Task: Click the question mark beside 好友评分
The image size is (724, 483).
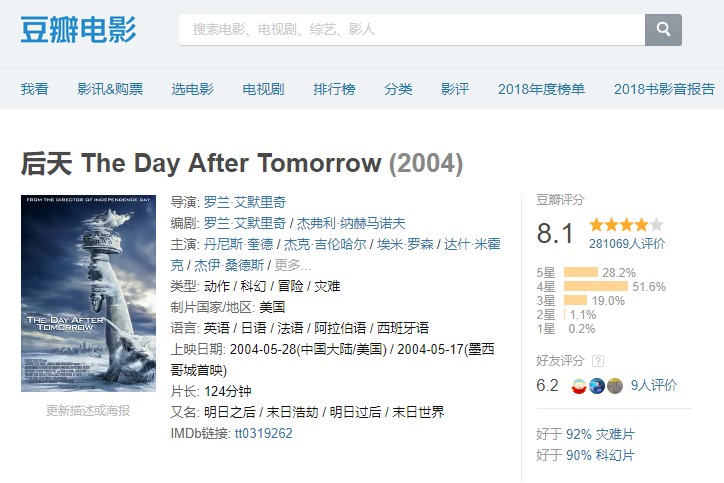Action: point(598,361)
